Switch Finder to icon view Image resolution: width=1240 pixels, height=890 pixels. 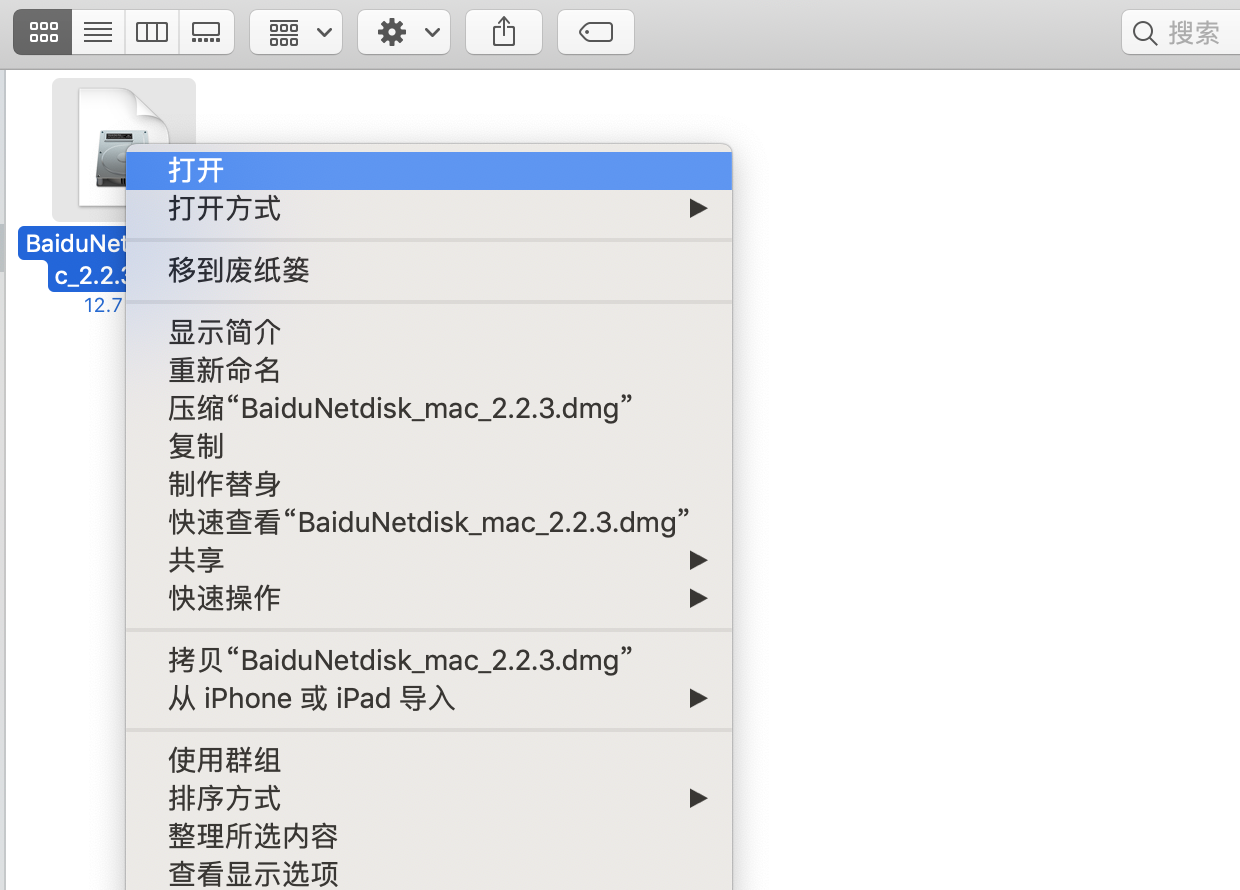pyautogui.click(x=43, y=32)
